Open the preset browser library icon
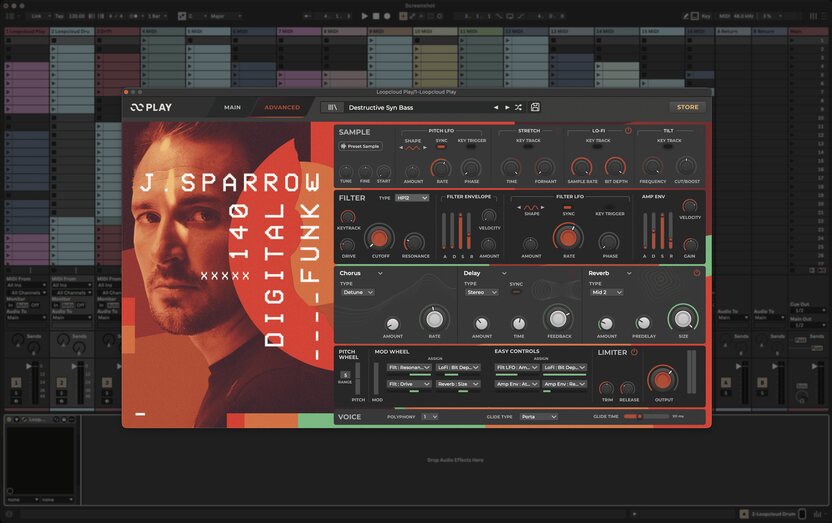Viewport: 832px width, 523px height. 332,107
